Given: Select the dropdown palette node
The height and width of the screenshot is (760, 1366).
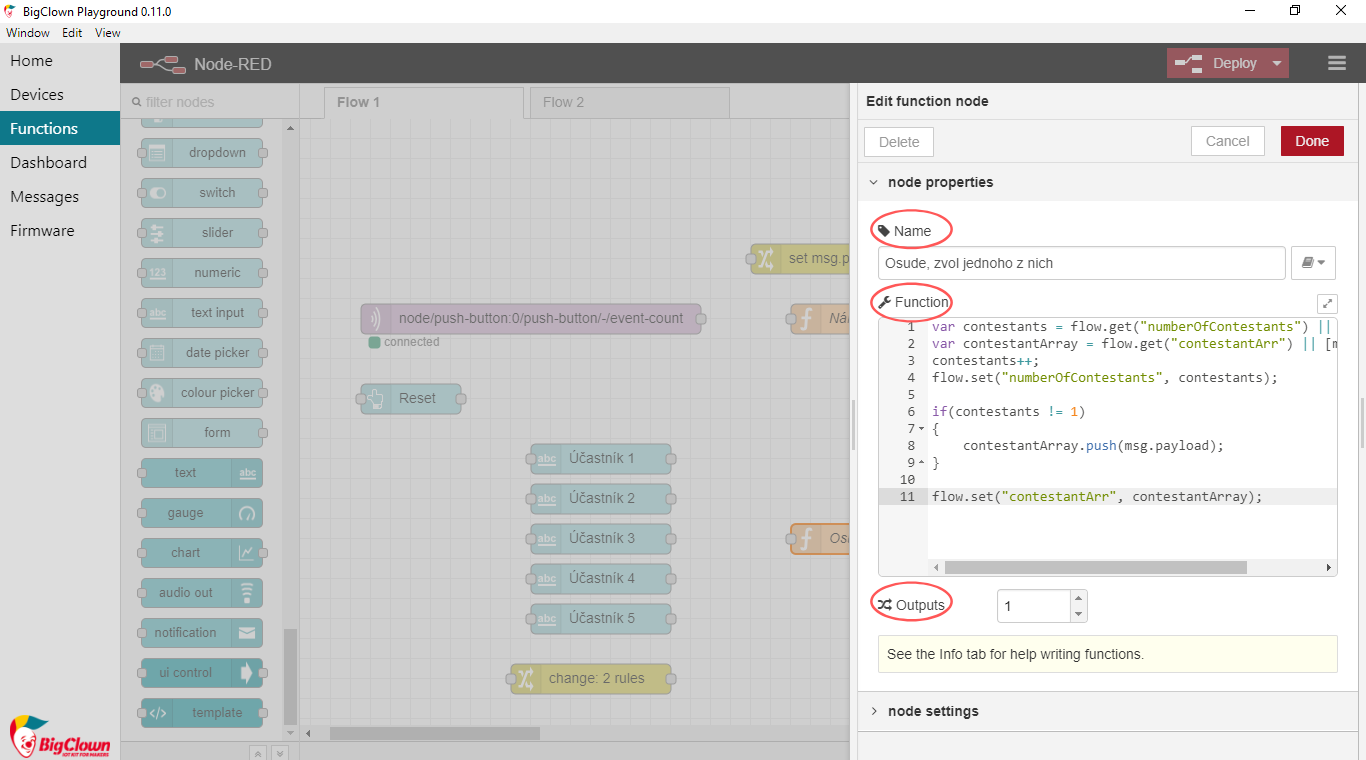Looking at the screenshot, I should [x=202, y=153].
